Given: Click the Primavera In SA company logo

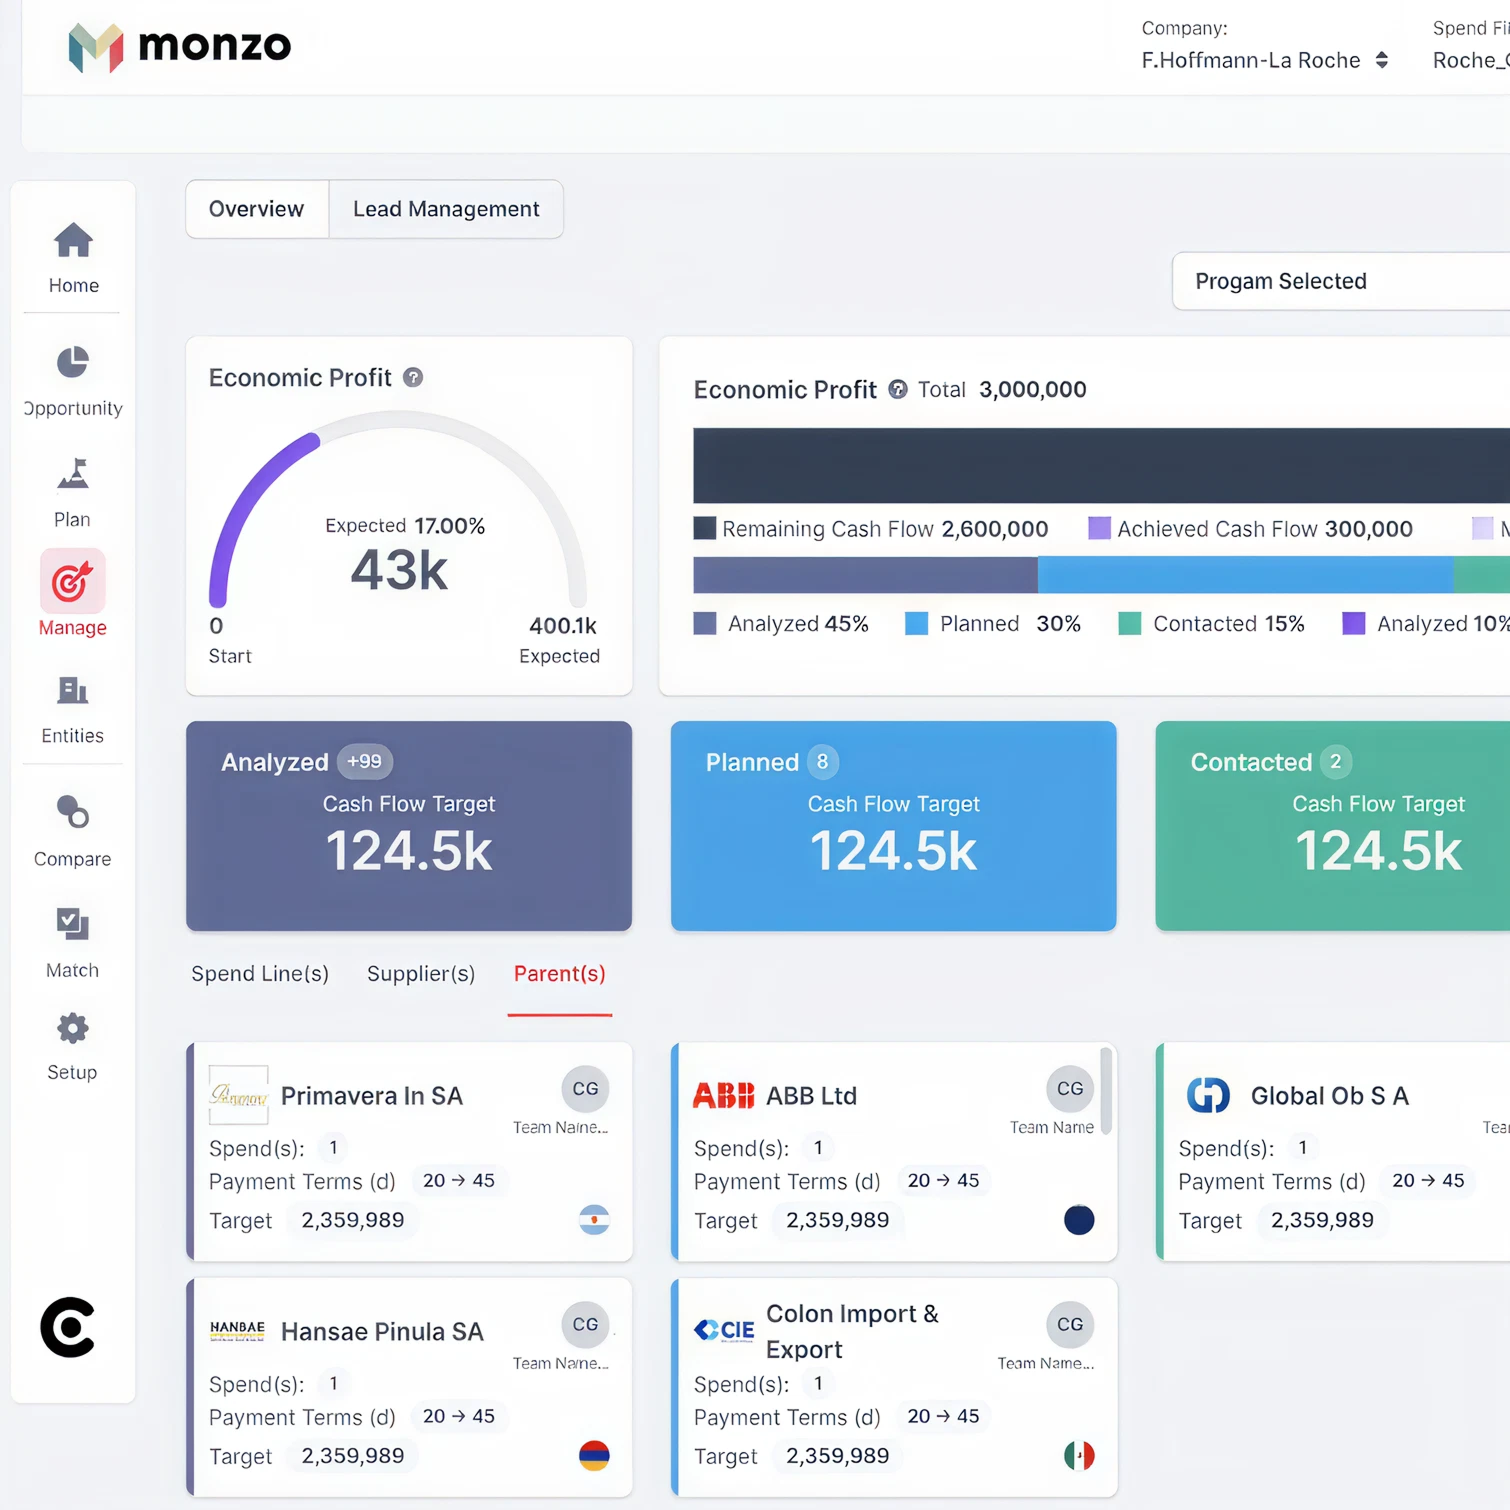Looking at the screenshot, I should pos(238,1095).
